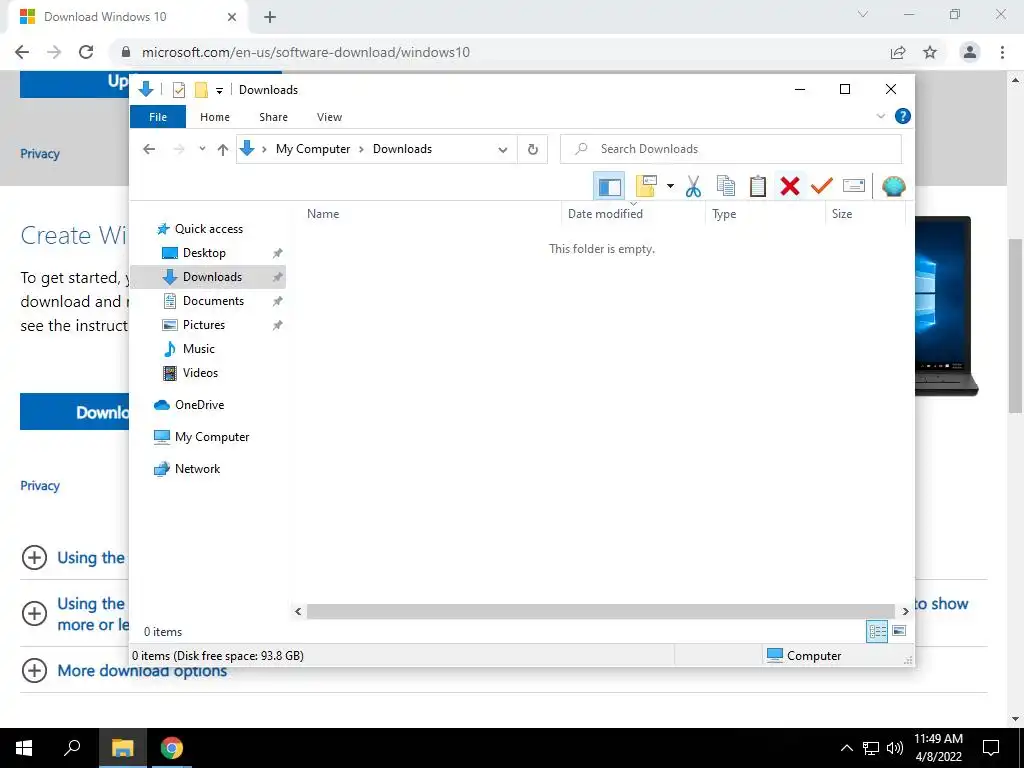The image size is (1024, 768).
Task: Open the Home ribbon tab
Action: tap(215, 117)
